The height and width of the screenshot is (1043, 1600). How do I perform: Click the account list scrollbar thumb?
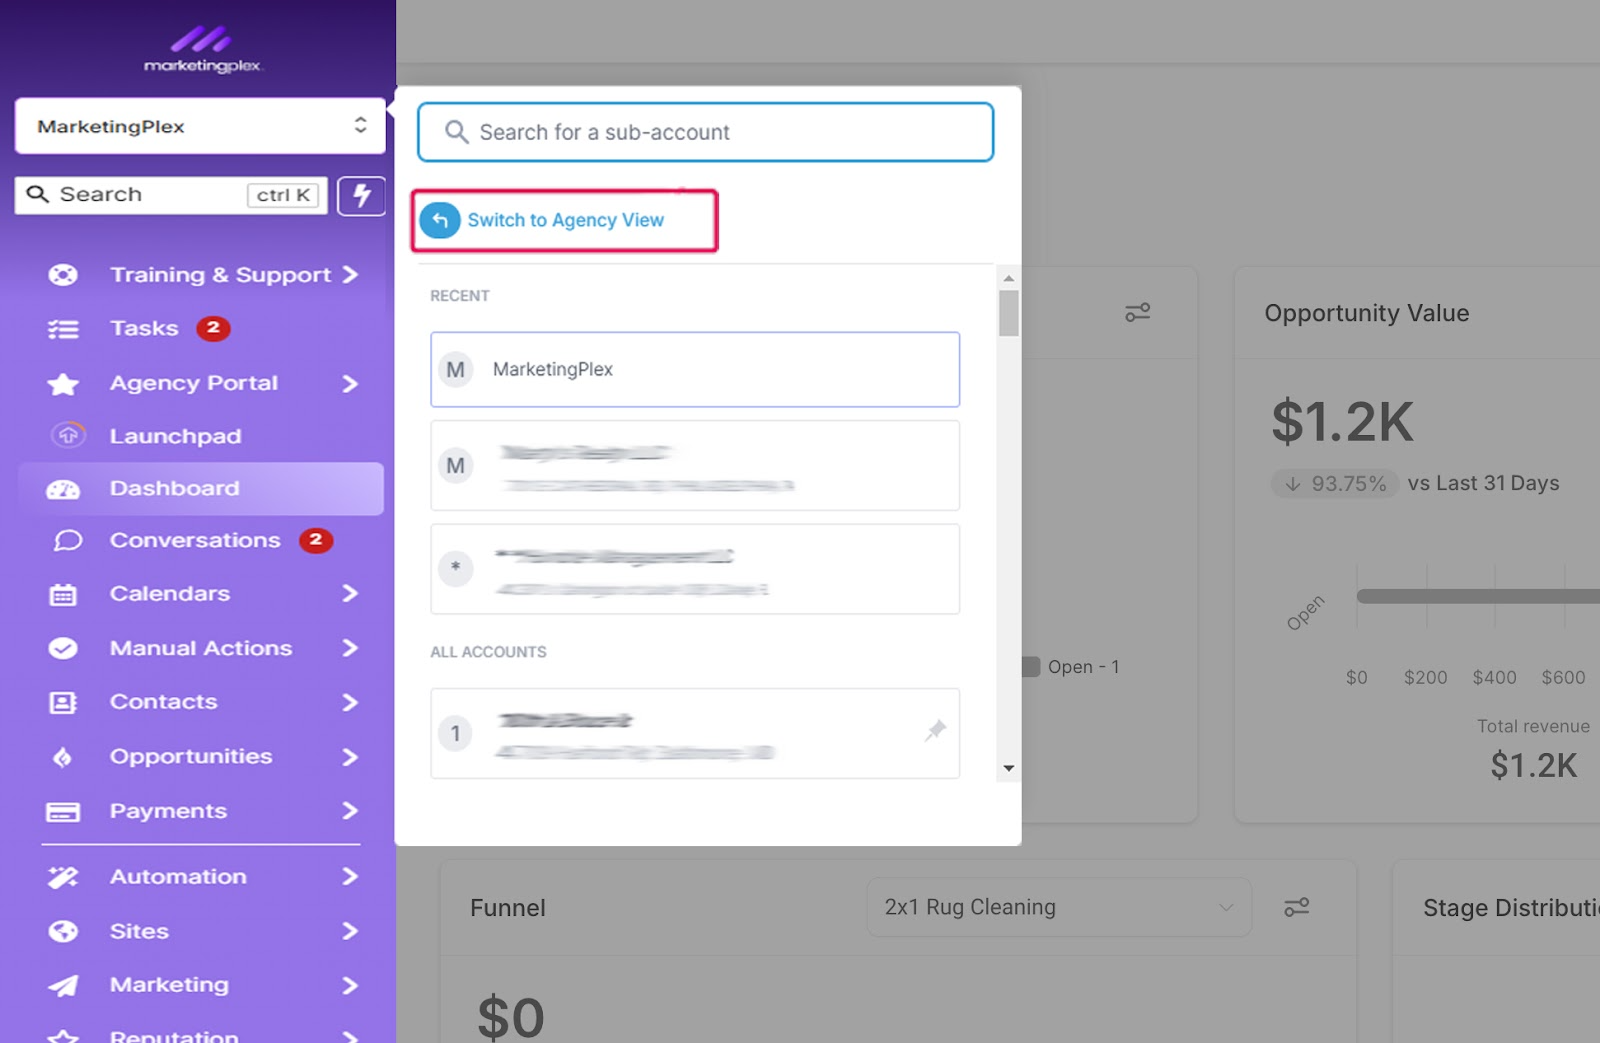pyautogui.click(x=1009, y=313)
